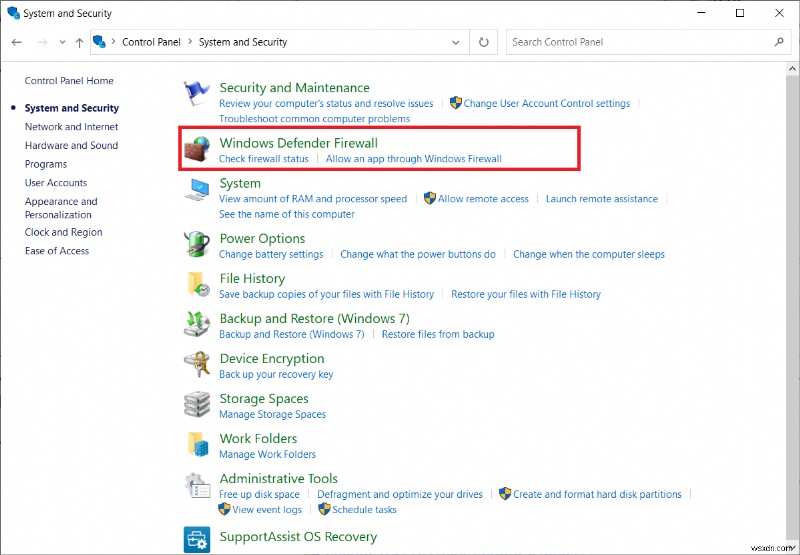The width and height of the screenshot is (800, 555).
Task: Click Create and format hard disk partitions
Action: click(597, 494)
